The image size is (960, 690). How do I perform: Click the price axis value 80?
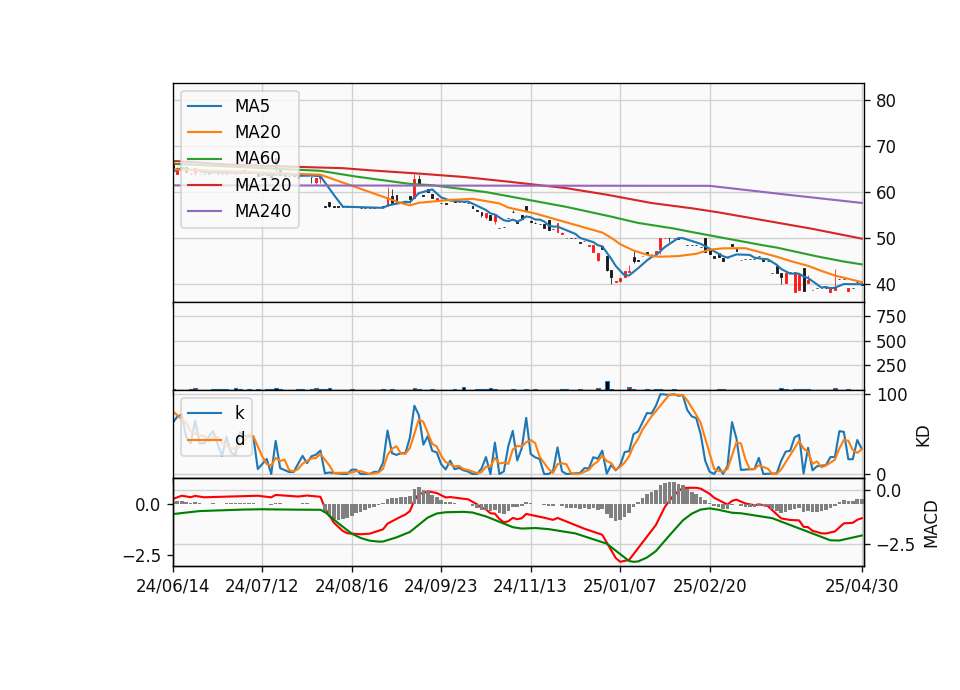(885, 101)
